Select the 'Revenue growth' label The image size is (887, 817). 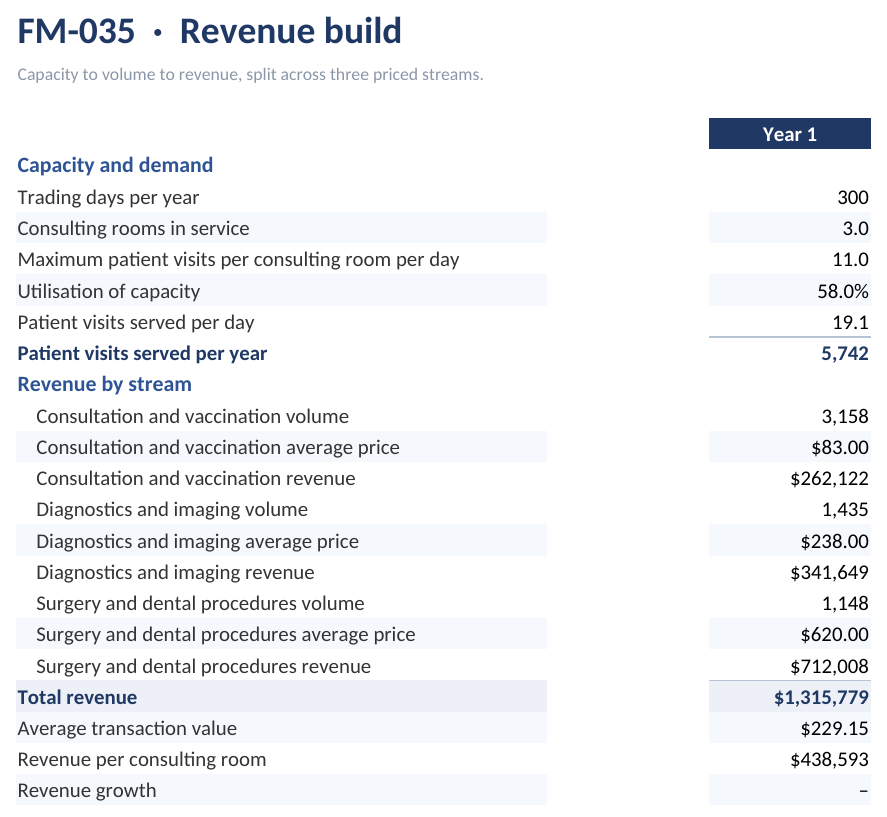(87, 791)
